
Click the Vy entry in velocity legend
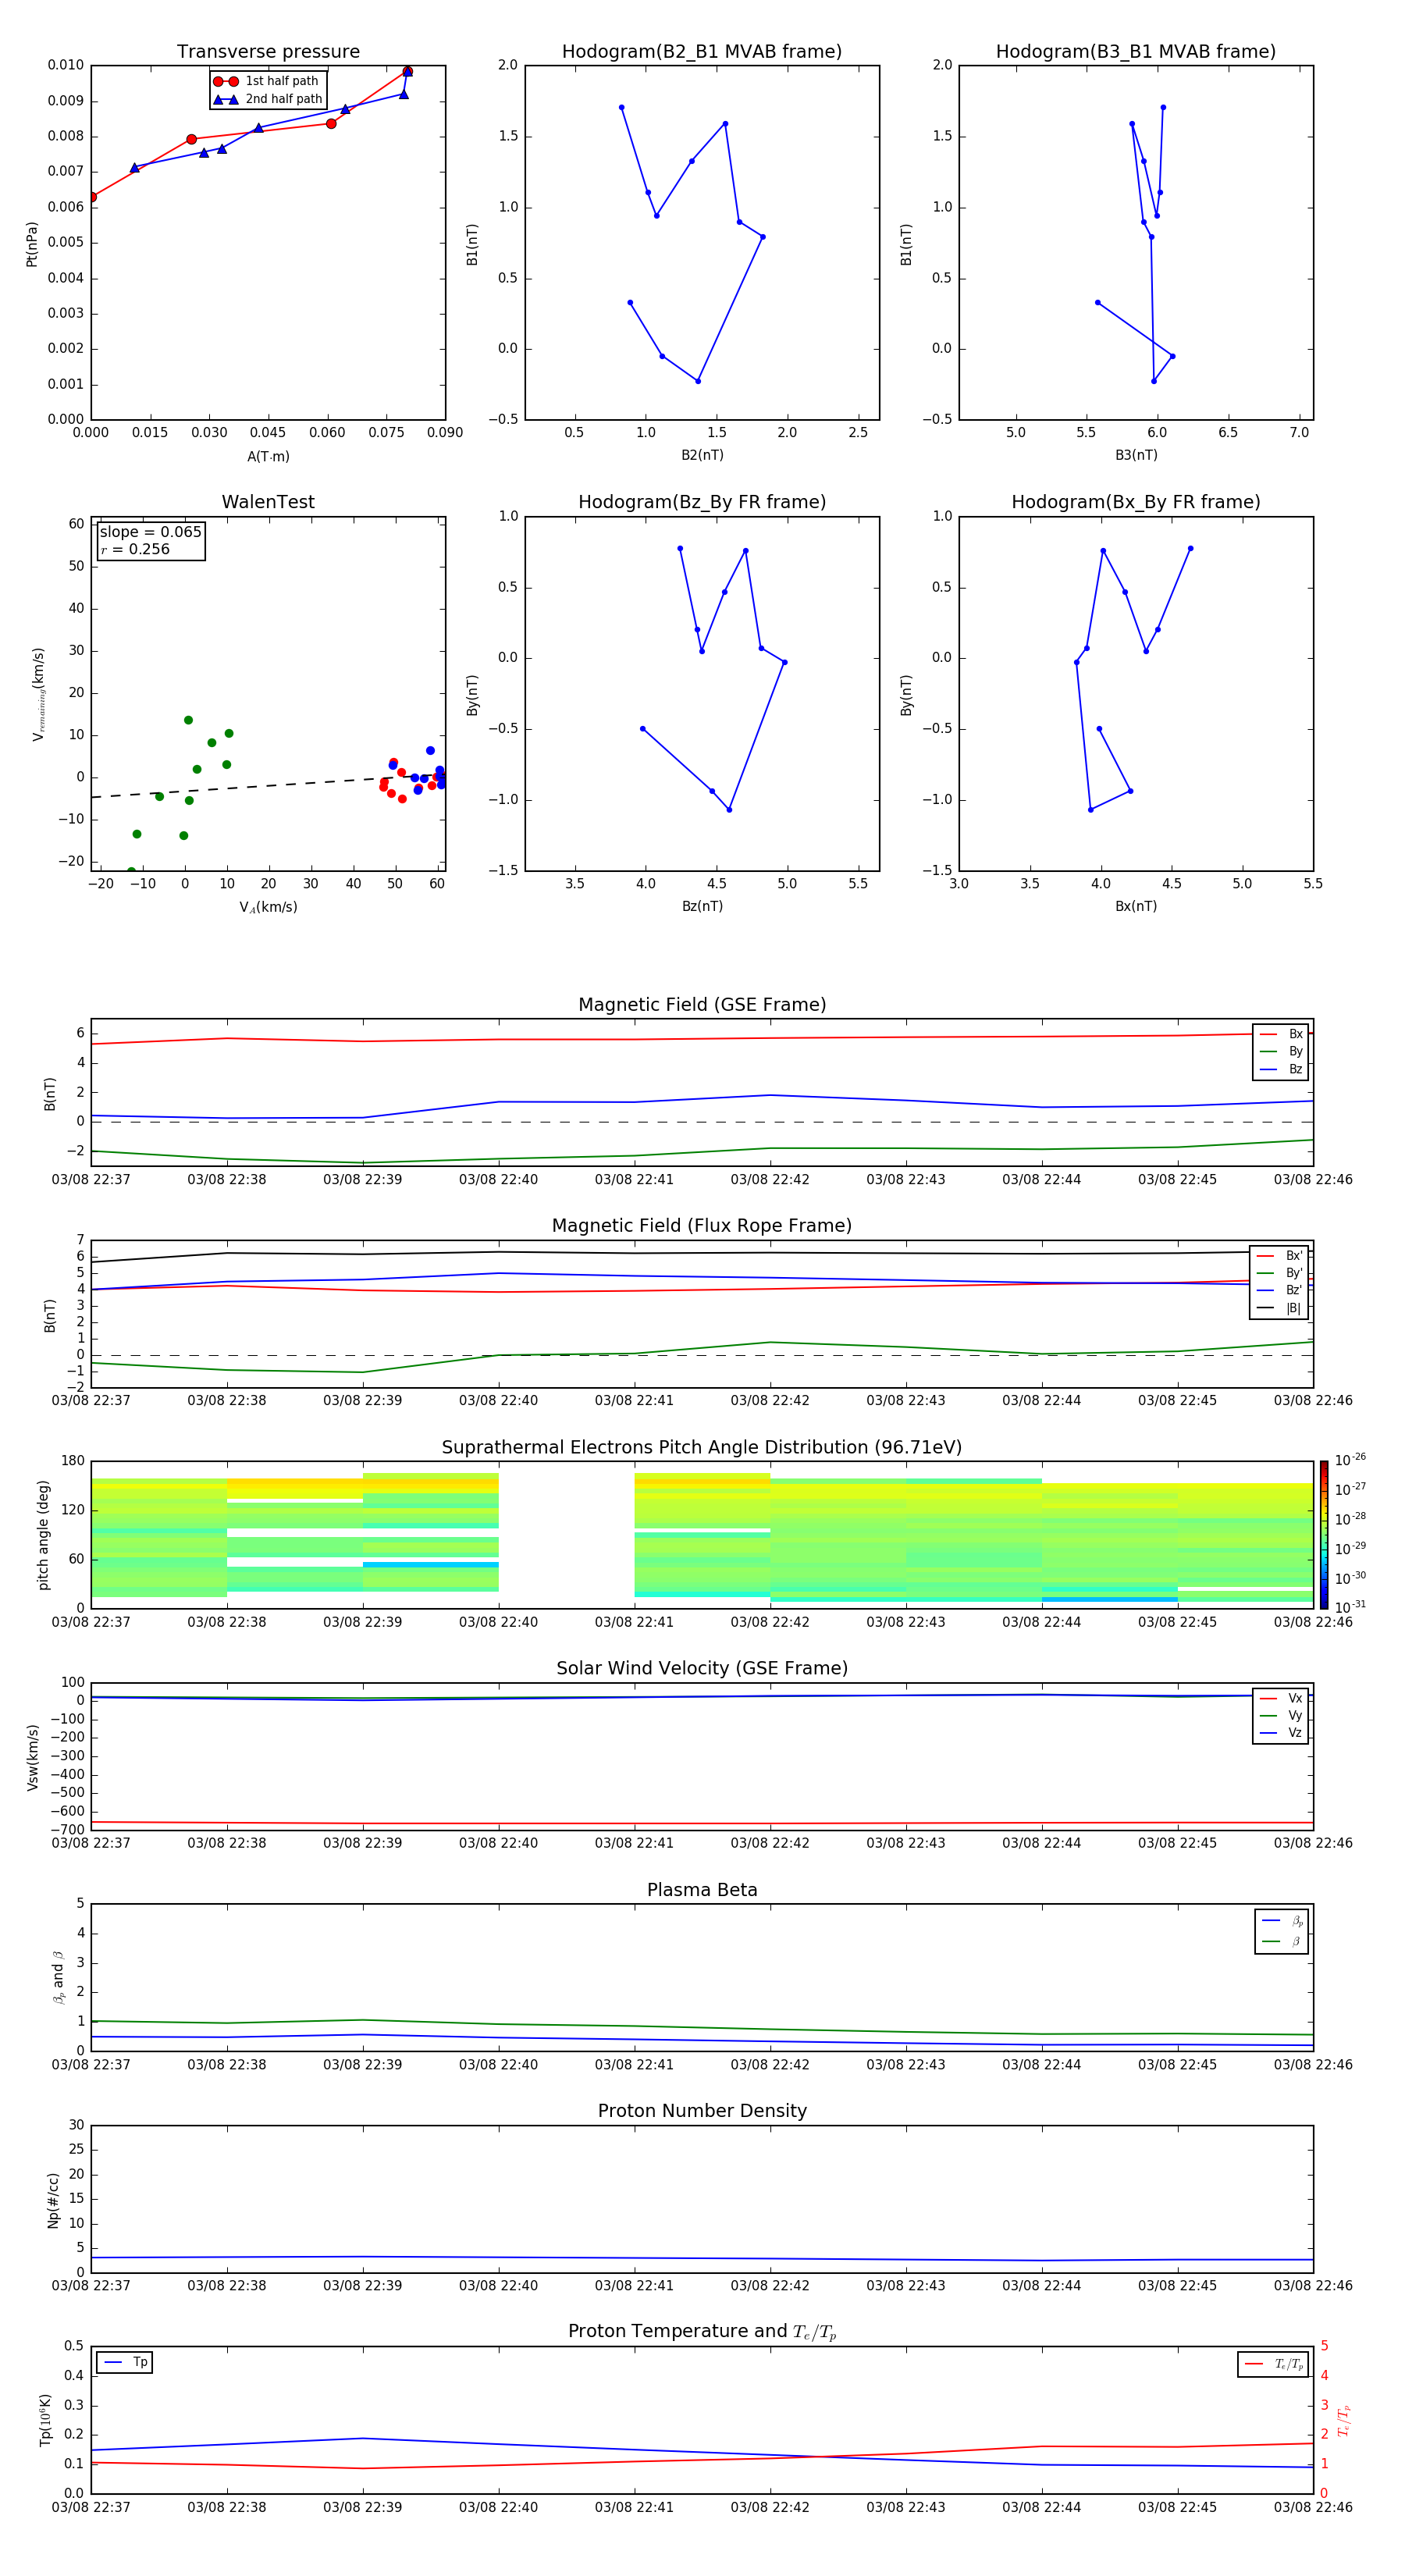click(1281, 1715)
